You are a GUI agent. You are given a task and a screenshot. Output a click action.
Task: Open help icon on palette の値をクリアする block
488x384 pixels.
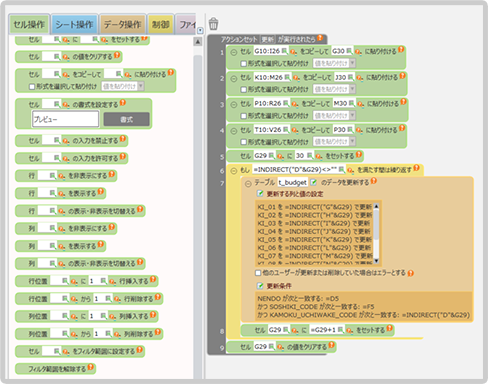117,55
